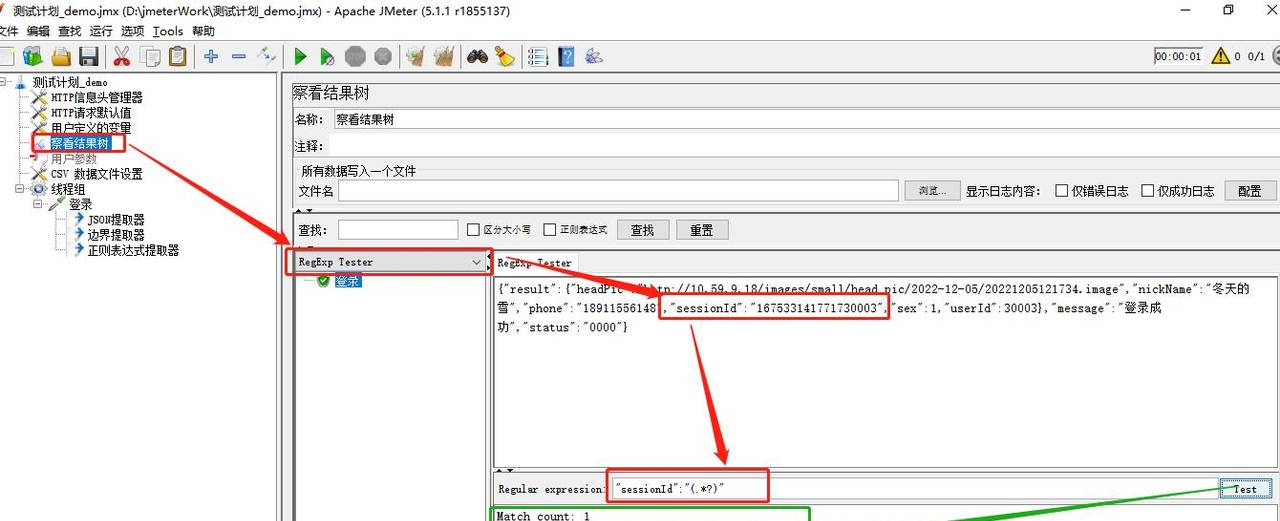The image size is (1280, 521).
Task: Click the Test regex button
Action: 1245,489
